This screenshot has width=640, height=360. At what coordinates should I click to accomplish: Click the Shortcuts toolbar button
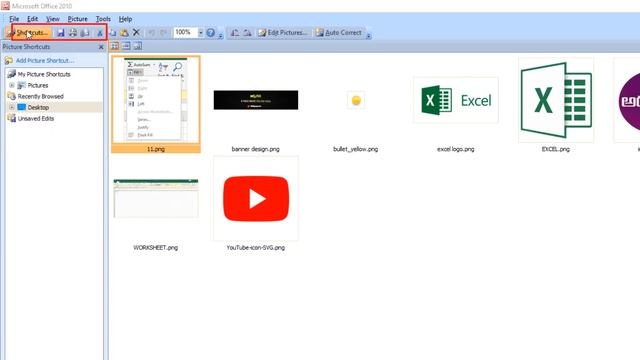pyautogui.click(x=29, y=33)
